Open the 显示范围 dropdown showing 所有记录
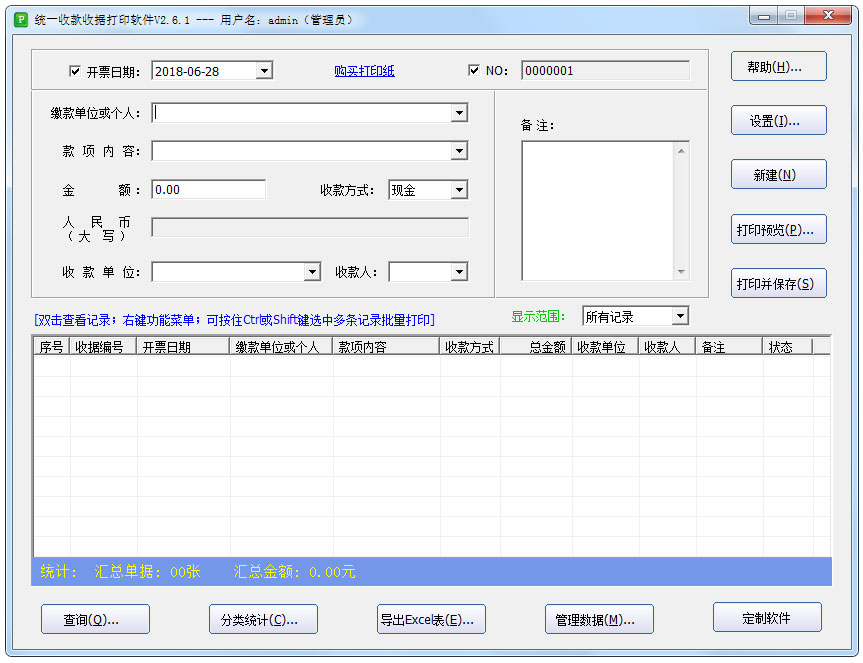Image resolution: width=863 pixels, height=663 pixels. point(680,316)
